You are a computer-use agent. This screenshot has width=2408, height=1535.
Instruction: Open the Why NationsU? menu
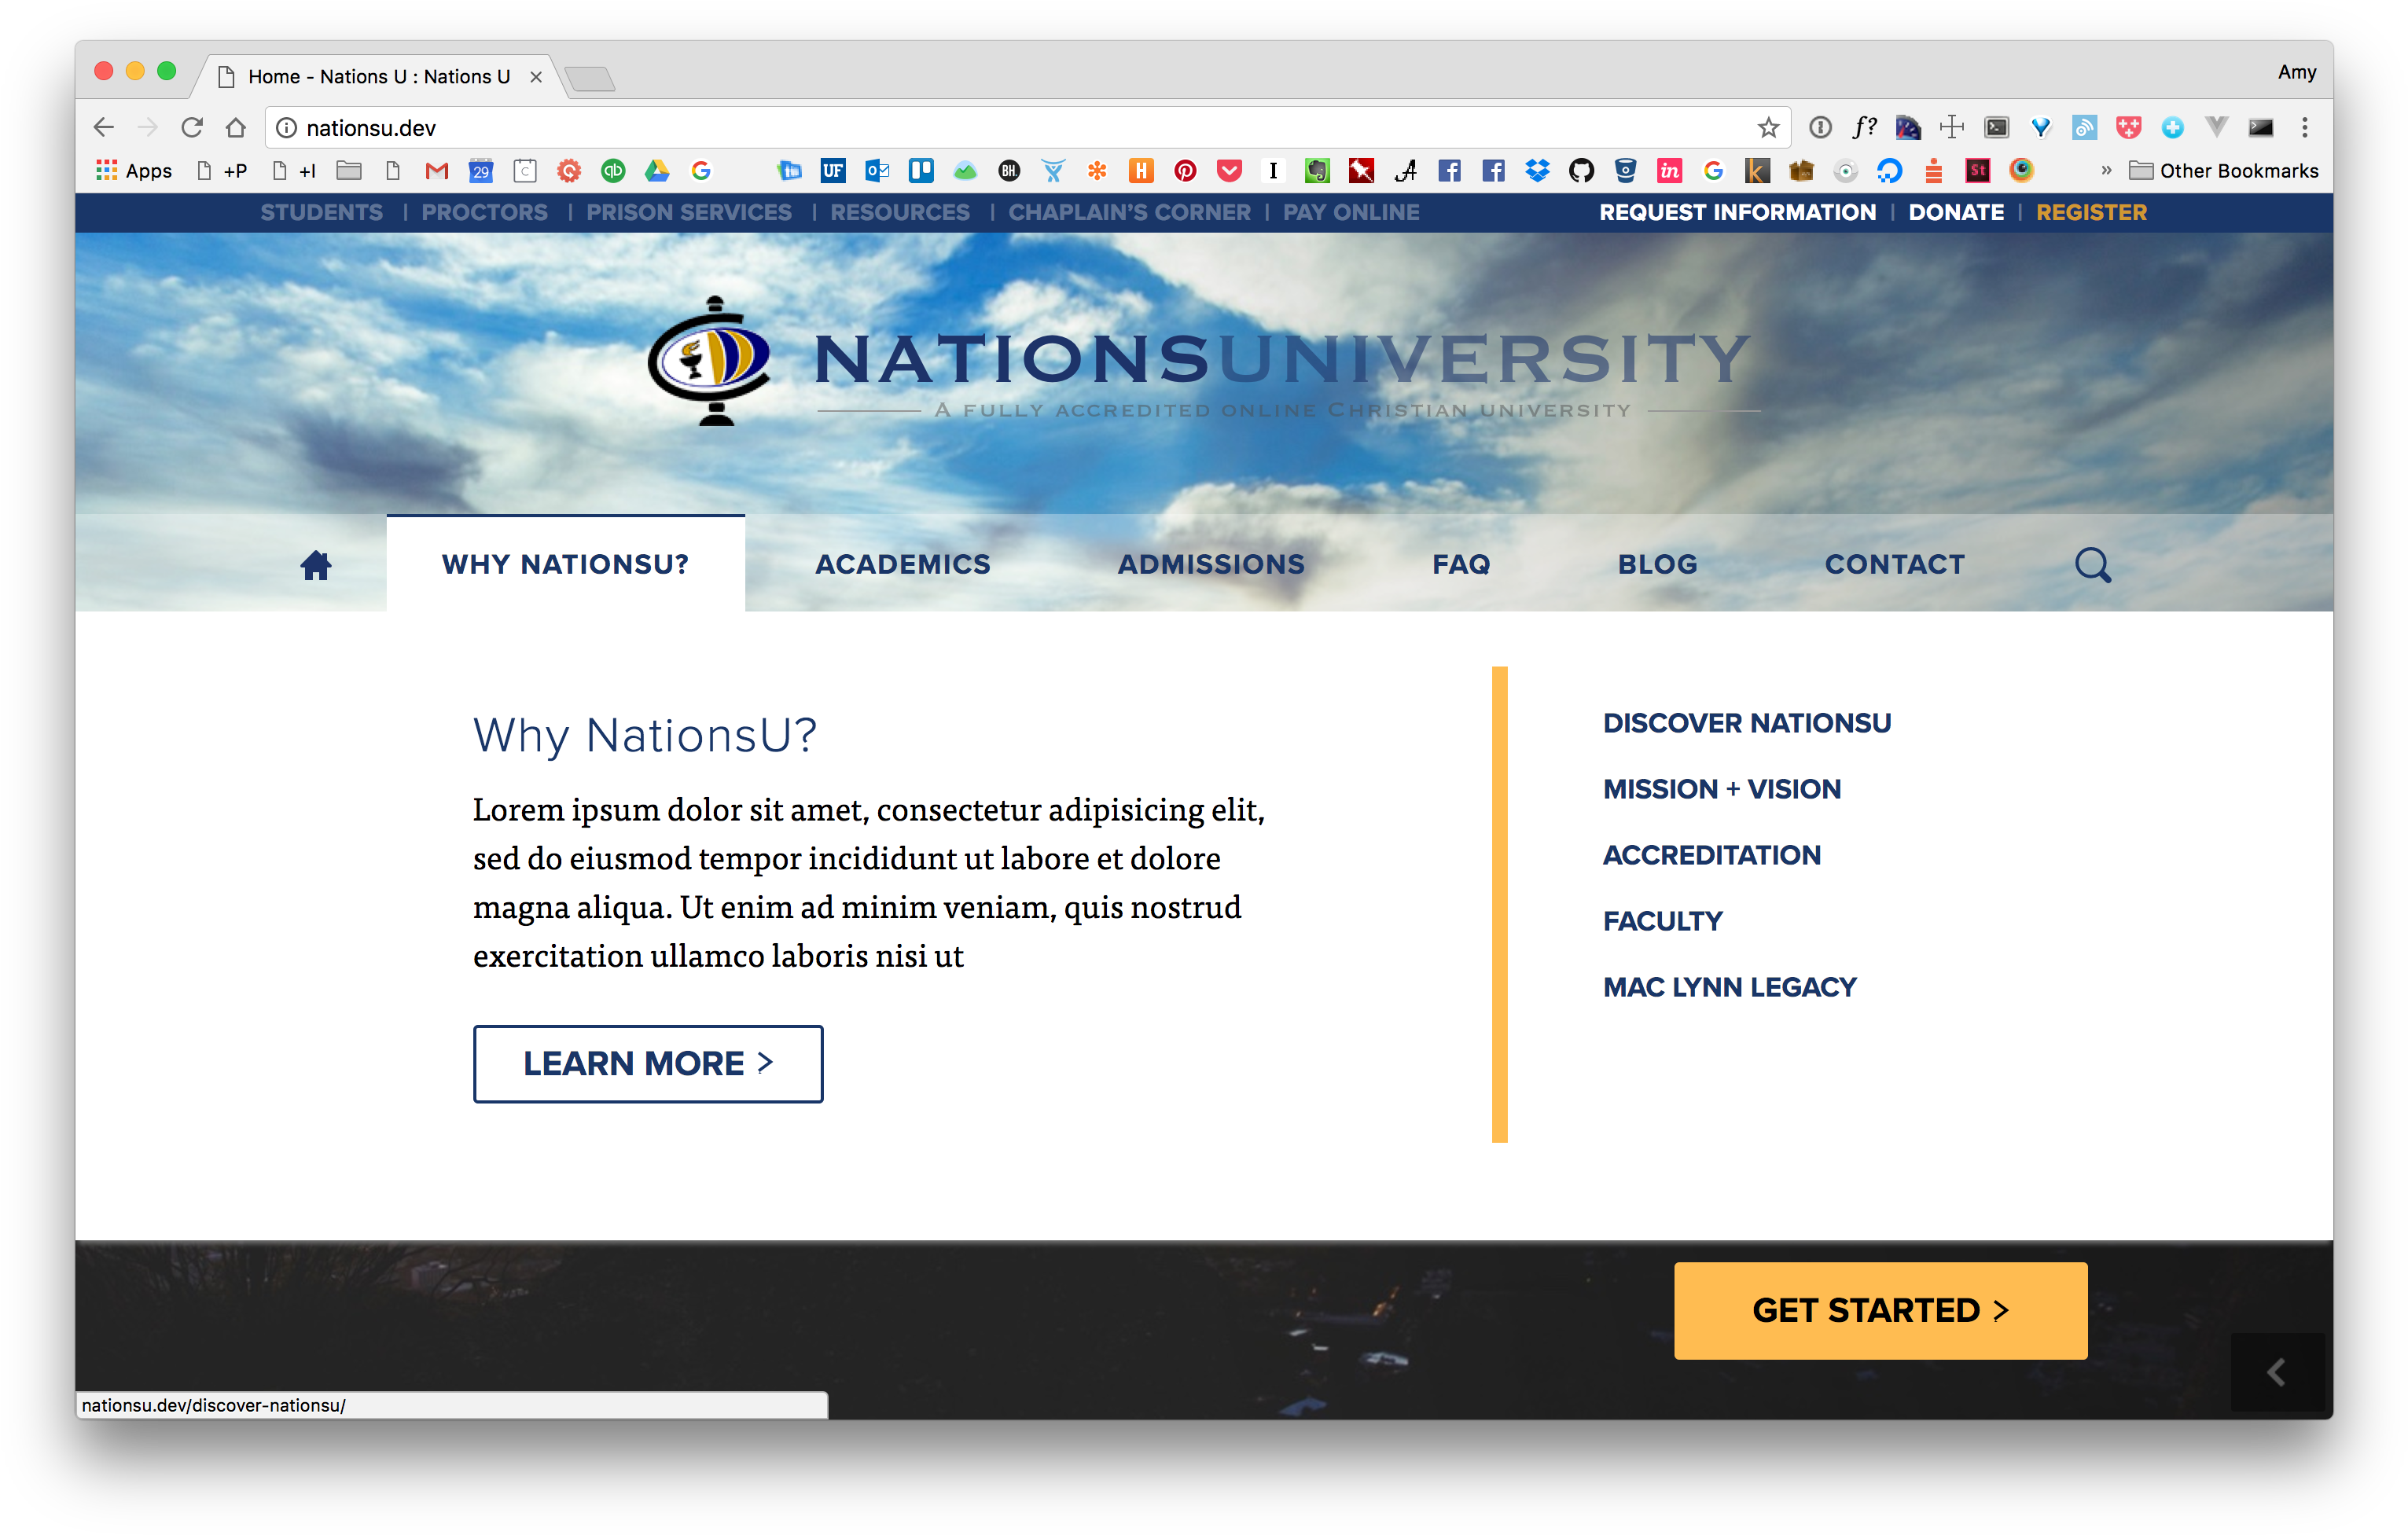coord(566,564)
